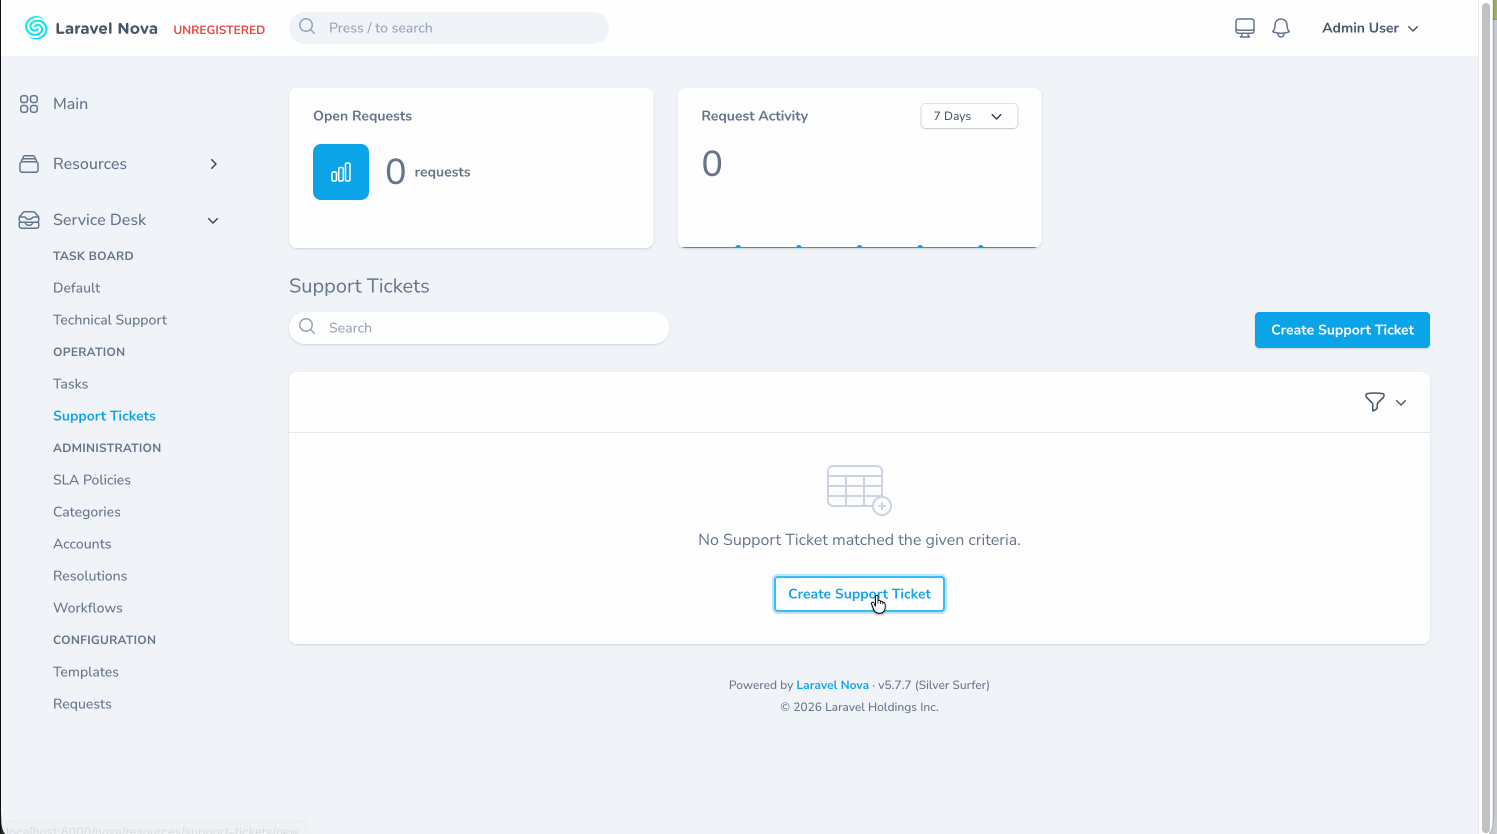1497x834 pixels.
Task: Click the Open Requests bar chart icon
Action: (x=341, y=172)
